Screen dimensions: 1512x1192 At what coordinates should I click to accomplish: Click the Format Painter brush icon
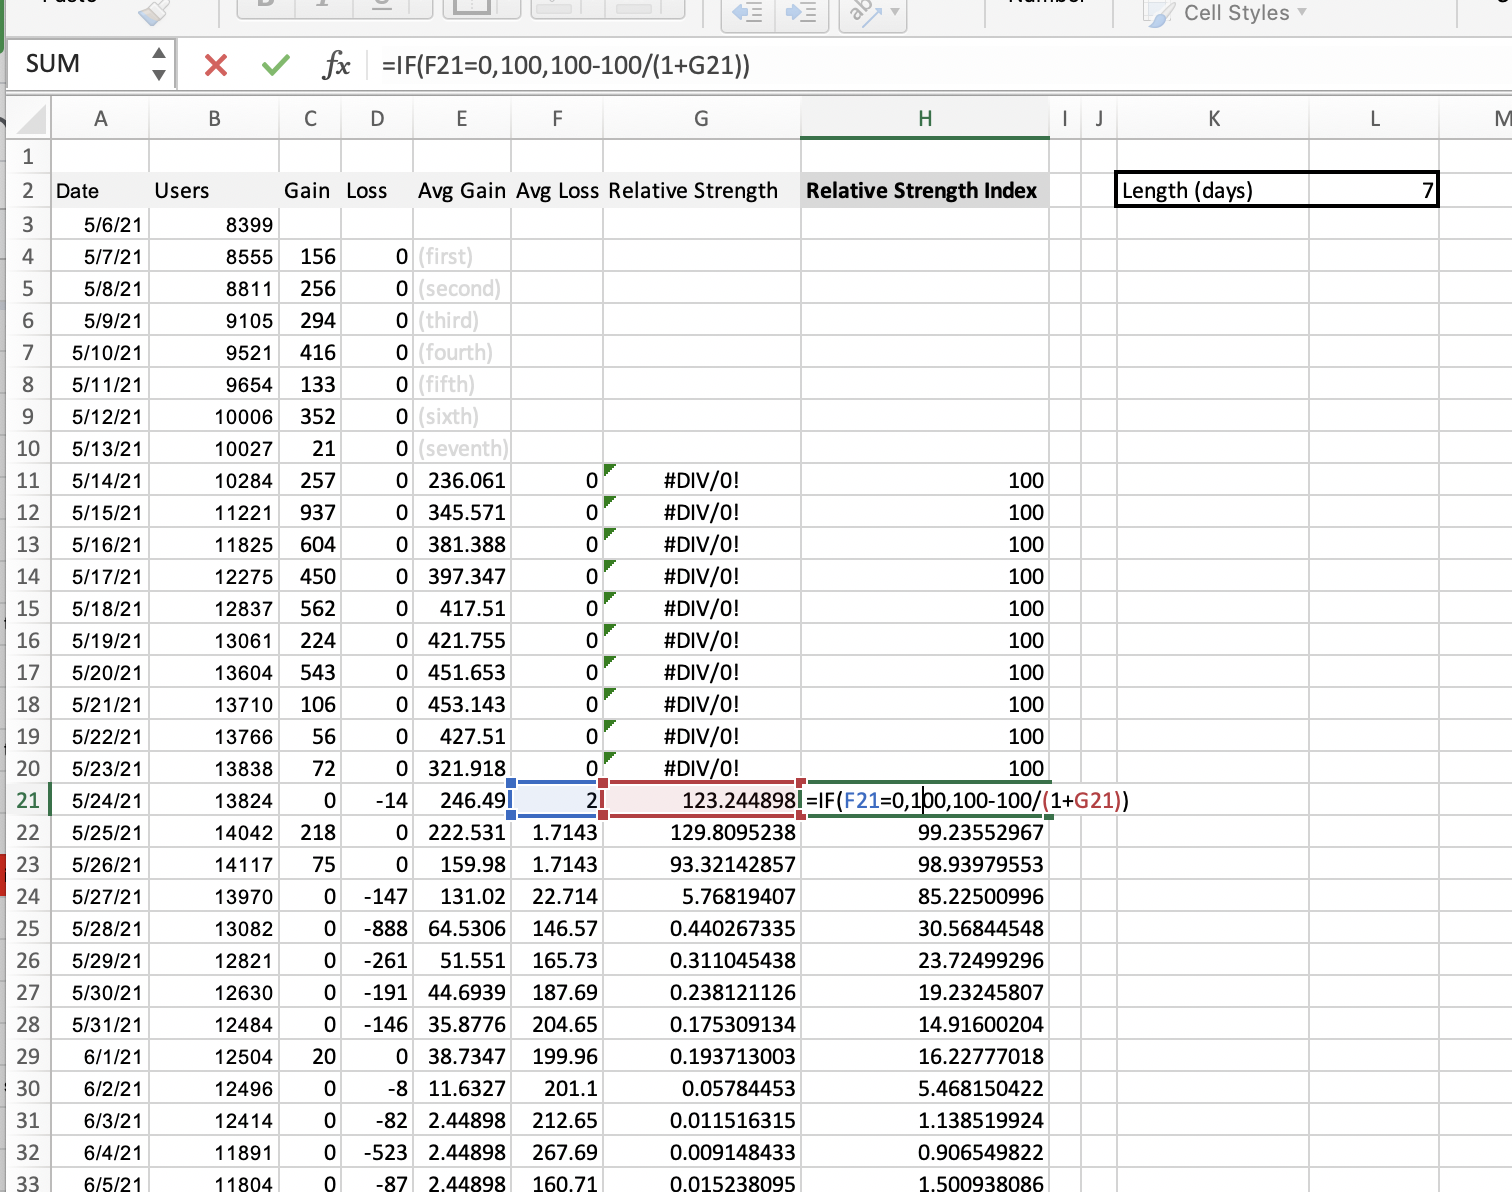[152, 13]
